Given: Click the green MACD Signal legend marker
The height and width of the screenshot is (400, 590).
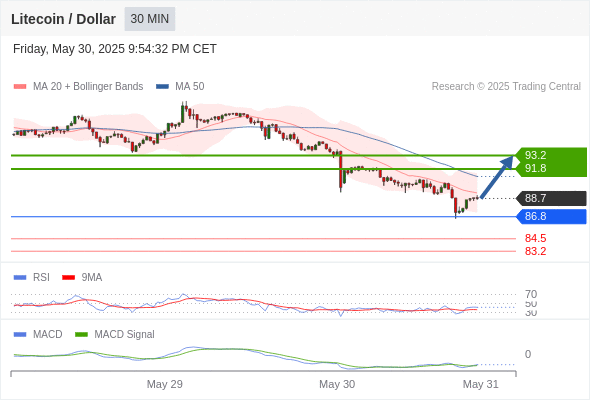Looking at the screenshot, I should pos(81,335).
